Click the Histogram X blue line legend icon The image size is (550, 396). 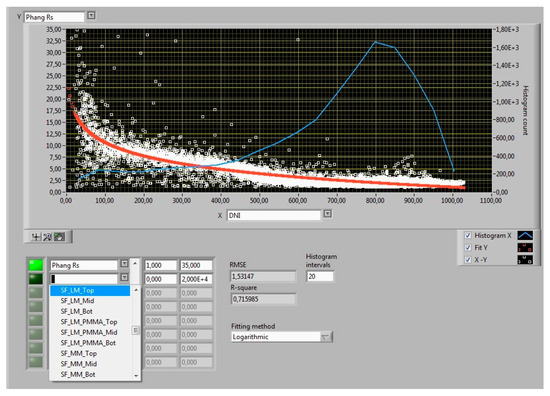(x=525, y=235)
